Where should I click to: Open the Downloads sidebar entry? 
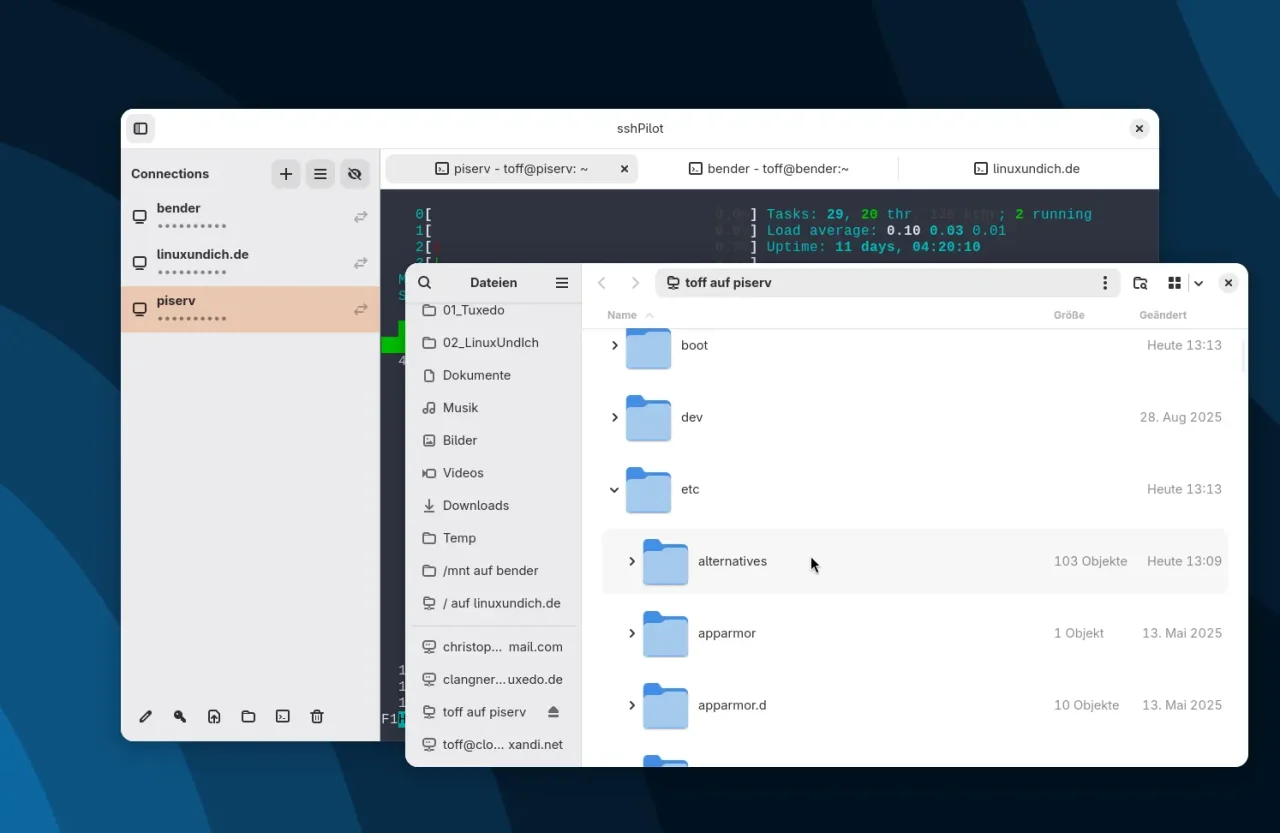point(476,505)
